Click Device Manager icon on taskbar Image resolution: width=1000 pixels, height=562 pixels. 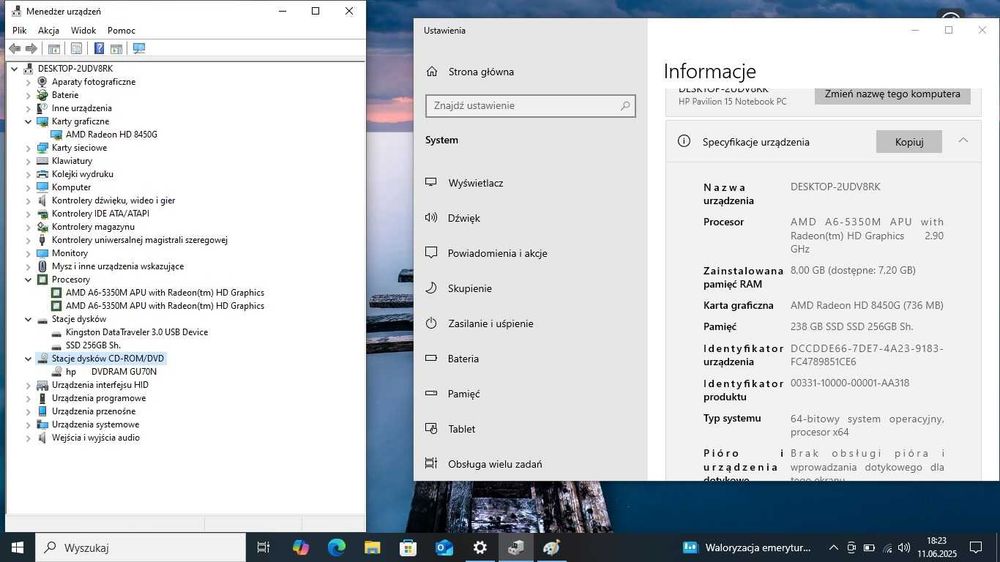tap(515, 547)
